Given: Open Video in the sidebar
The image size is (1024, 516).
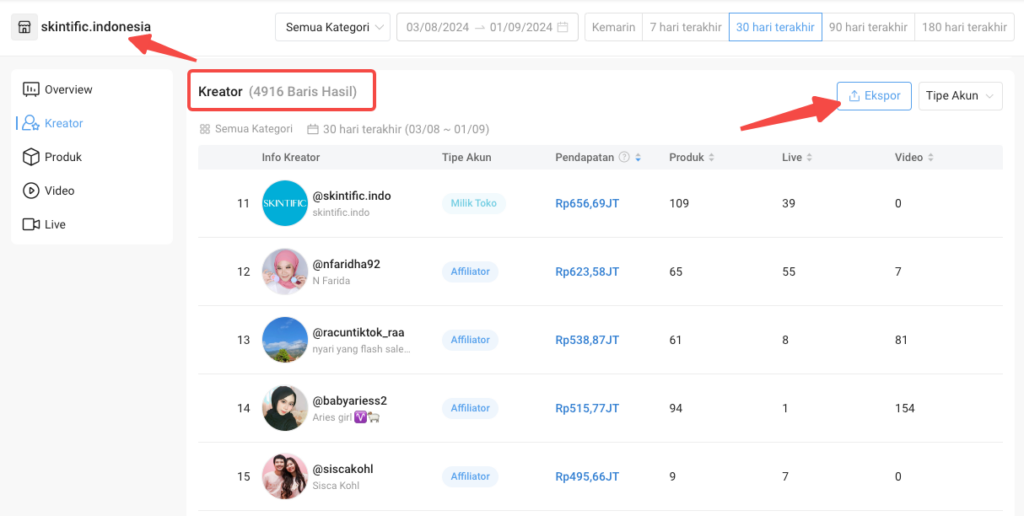Looking at the screenshot, I should tap(57, 191).
